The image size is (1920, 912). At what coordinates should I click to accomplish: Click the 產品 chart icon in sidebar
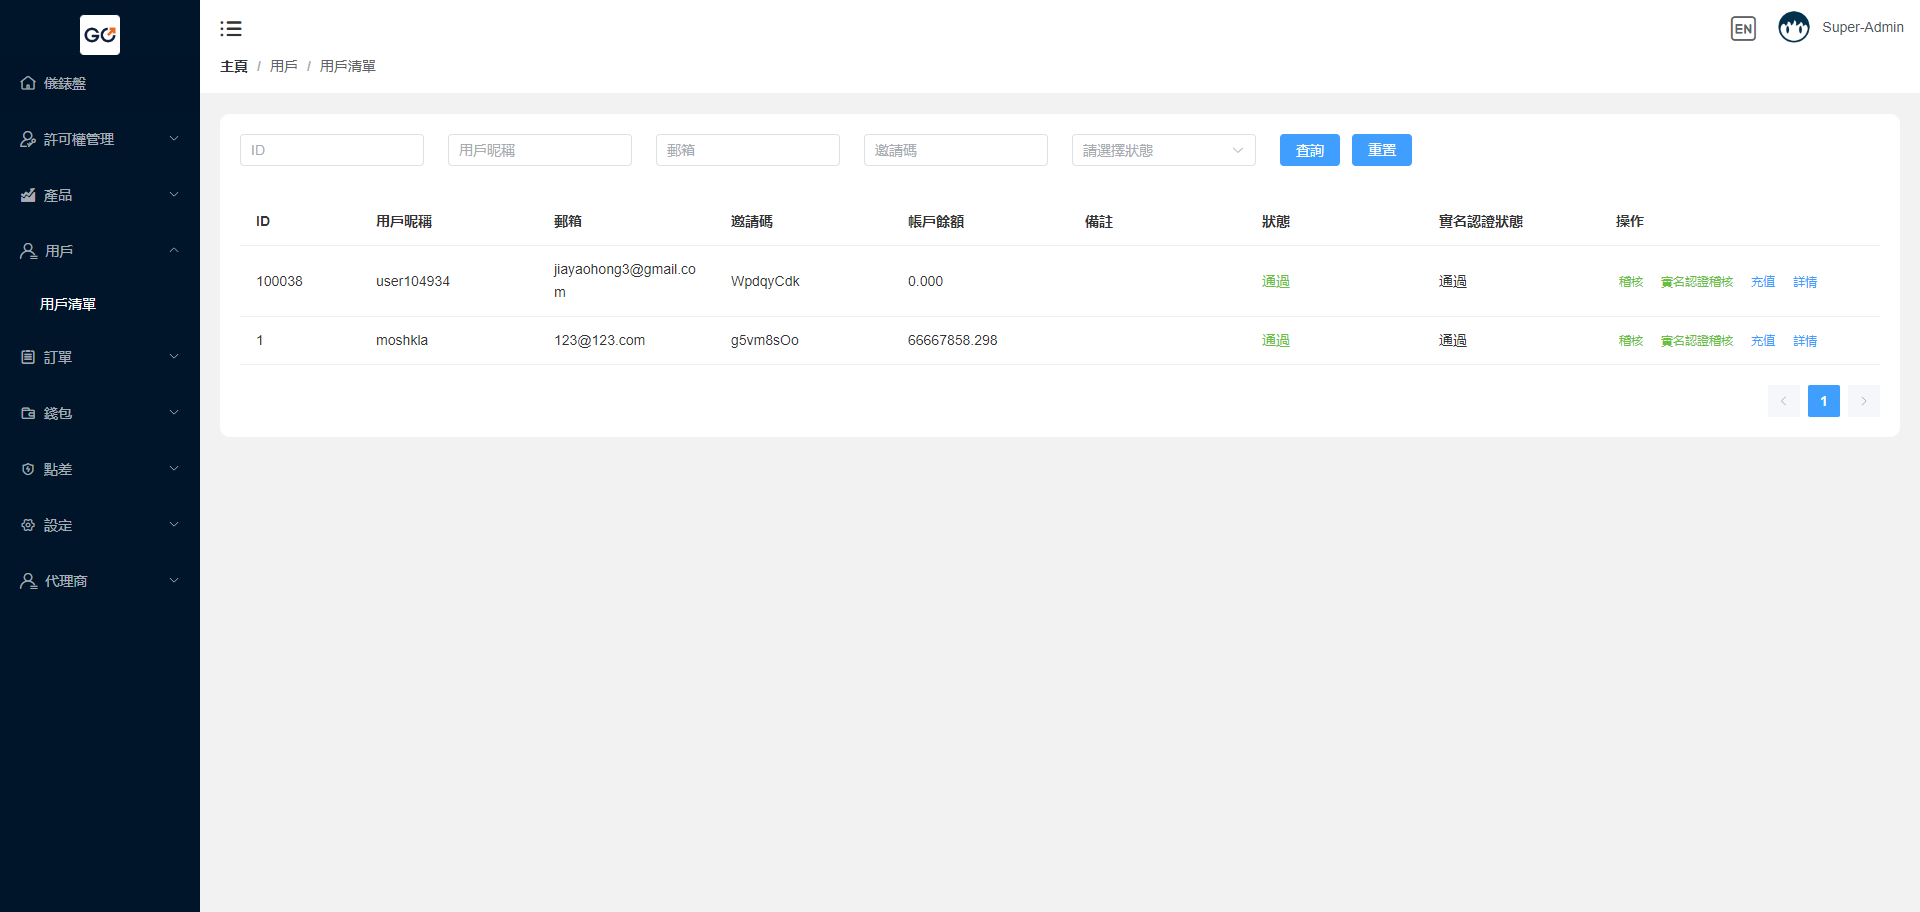coord(28,195)
